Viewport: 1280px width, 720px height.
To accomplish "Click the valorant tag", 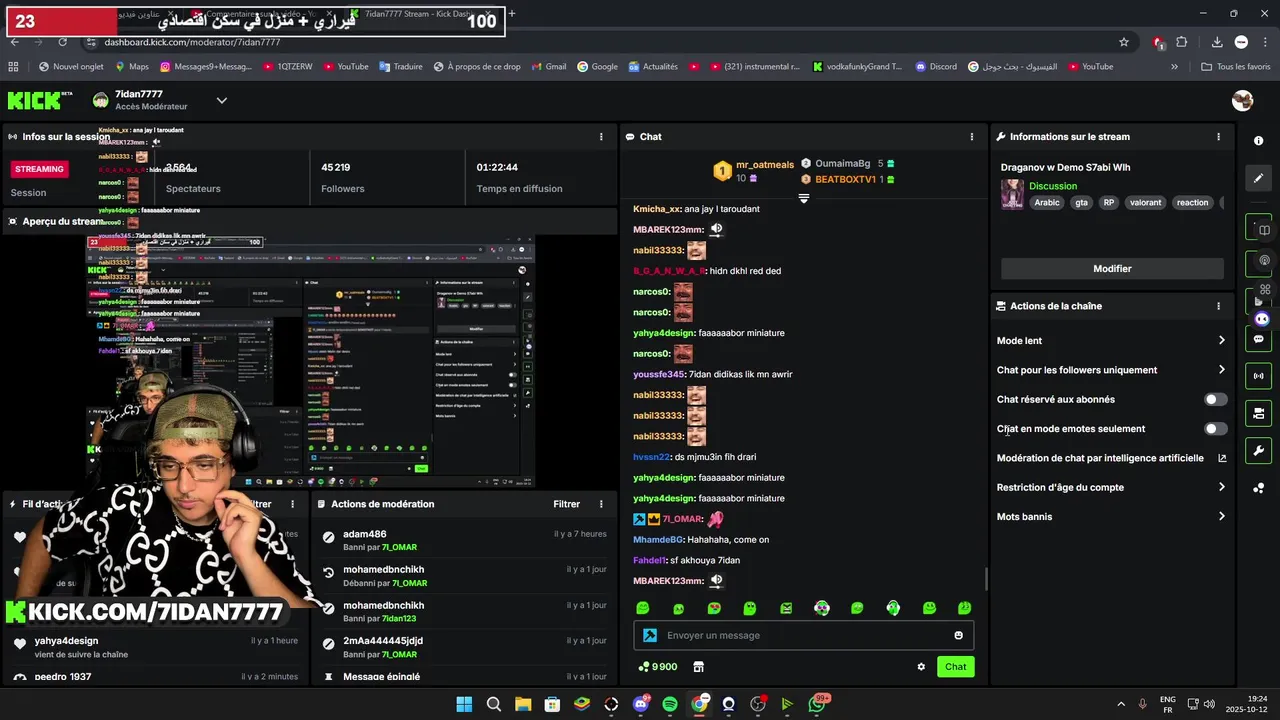I will [1145, 202].
